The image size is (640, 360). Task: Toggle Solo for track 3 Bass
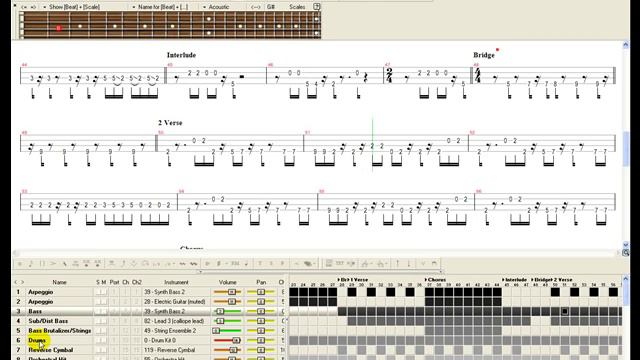point(98,311)
